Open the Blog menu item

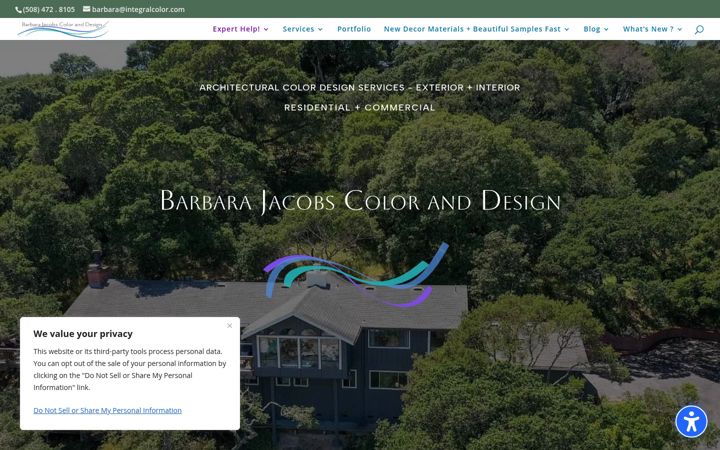(592, 29)
